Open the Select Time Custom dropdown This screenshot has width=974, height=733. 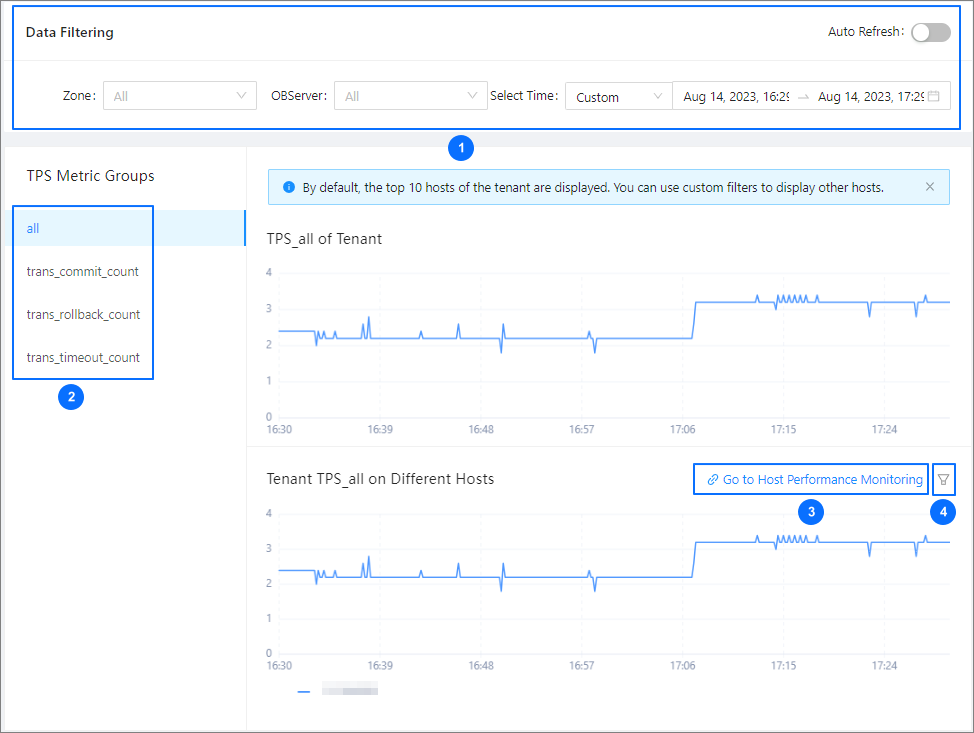[618, 97]
